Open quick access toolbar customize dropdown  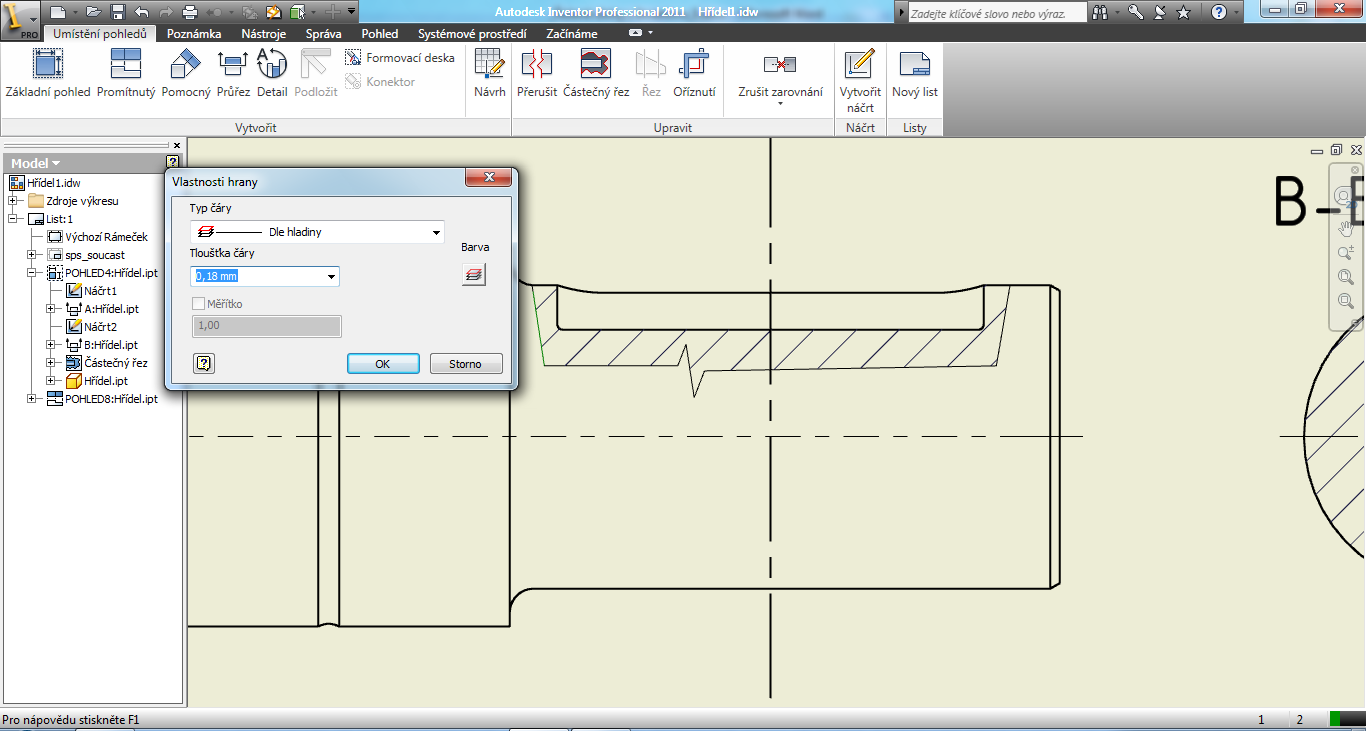[351, 12]
